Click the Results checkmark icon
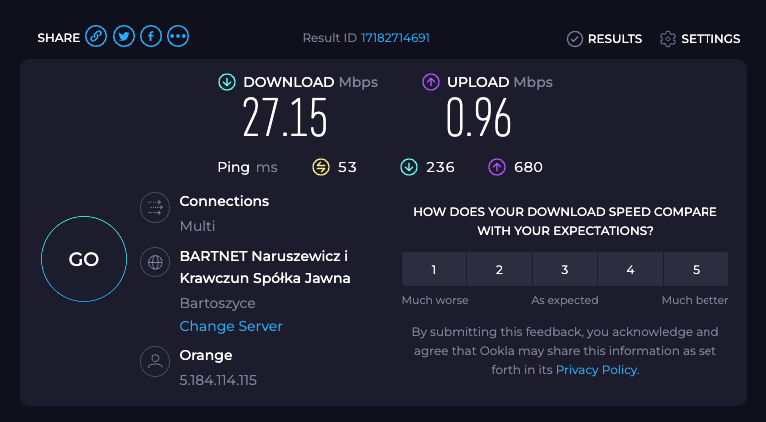Screen dimensions: 766x422 point(574,39)
